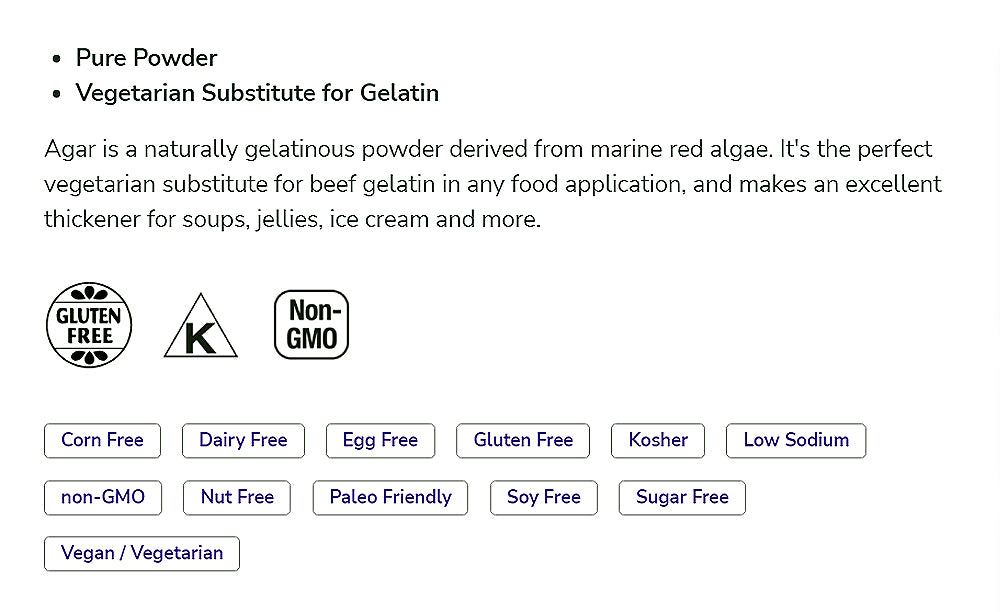Select the Sugar Free tag
This screenshot has width=1000, height=612.
click(682, 497)
